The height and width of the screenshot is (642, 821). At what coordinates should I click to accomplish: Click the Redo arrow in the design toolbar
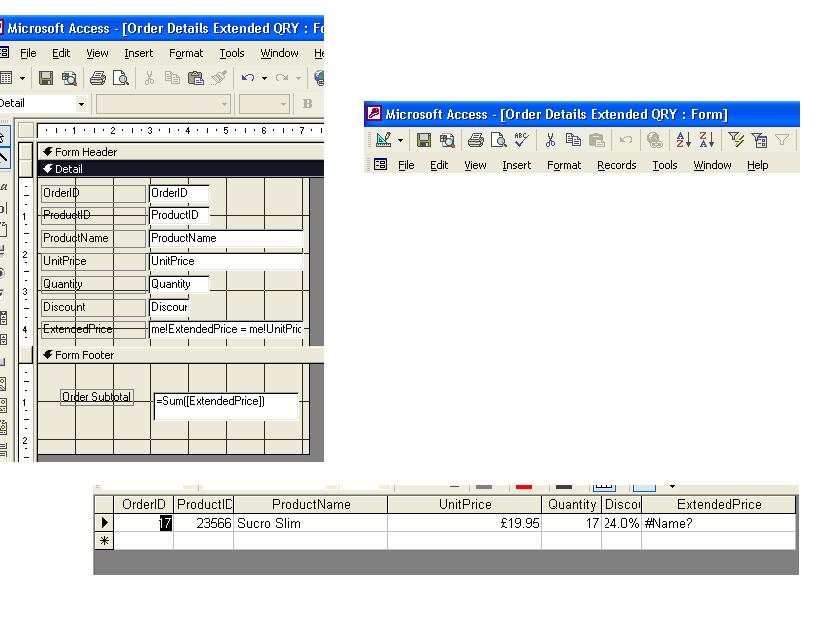pyautogui.click(x=282, y=78)
